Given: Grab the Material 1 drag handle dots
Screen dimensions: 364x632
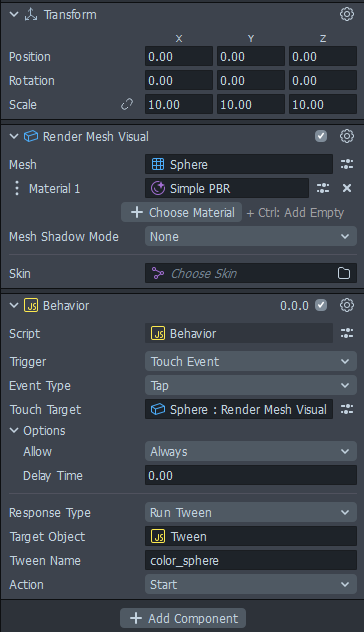Looking at the screenshot, I should [x=17, y=188].
